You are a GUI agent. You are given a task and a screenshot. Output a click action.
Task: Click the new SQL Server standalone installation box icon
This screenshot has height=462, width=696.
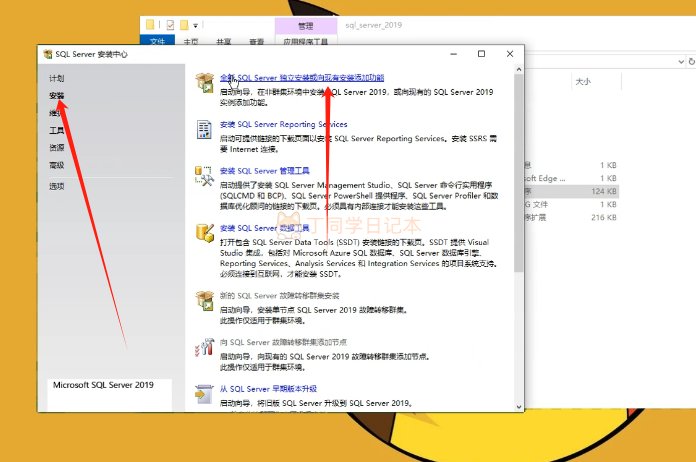204,81
